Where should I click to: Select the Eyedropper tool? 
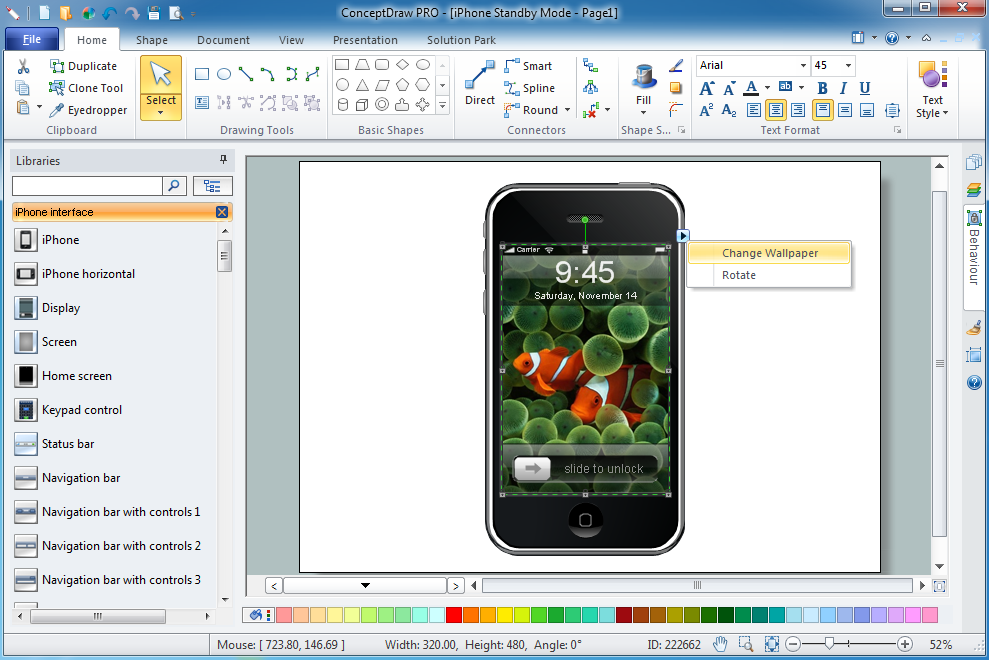point(88,110)
